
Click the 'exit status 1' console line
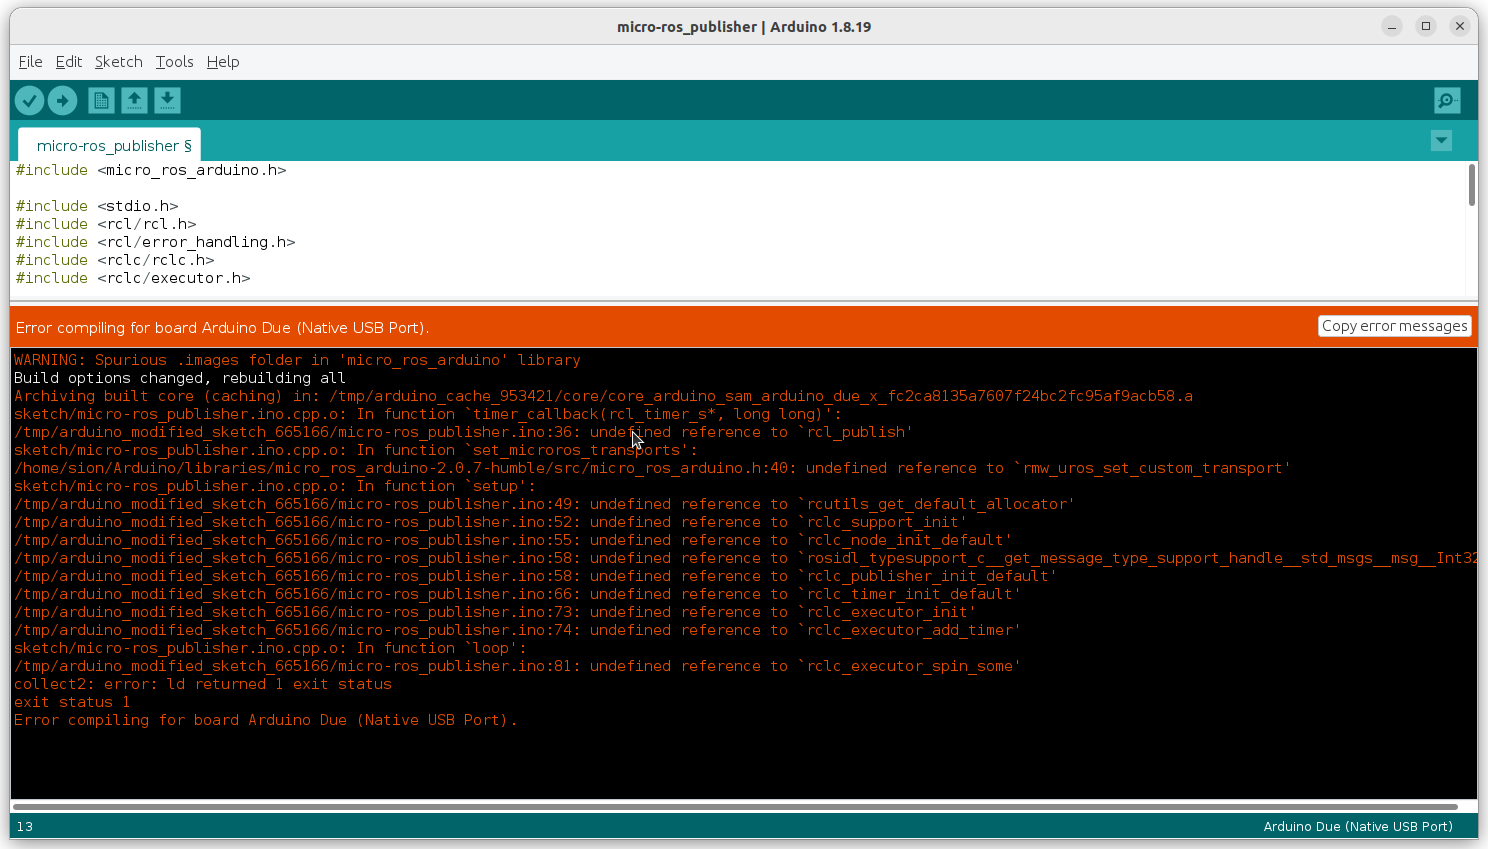tap(72, 702)
